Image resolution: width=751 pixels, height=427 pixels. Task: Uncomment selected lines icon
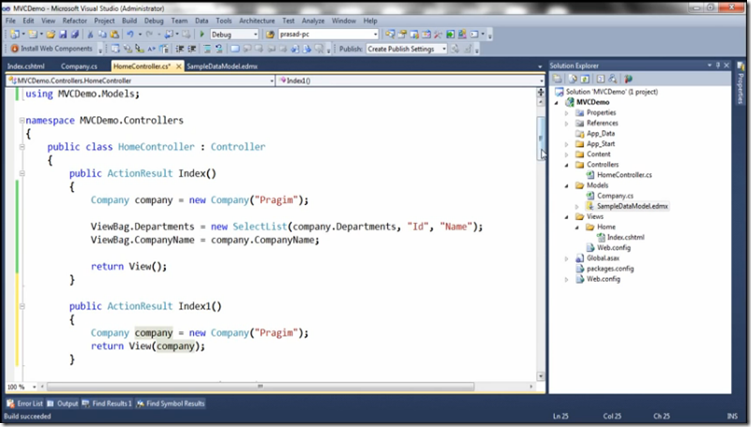click(x=219, y=49)
